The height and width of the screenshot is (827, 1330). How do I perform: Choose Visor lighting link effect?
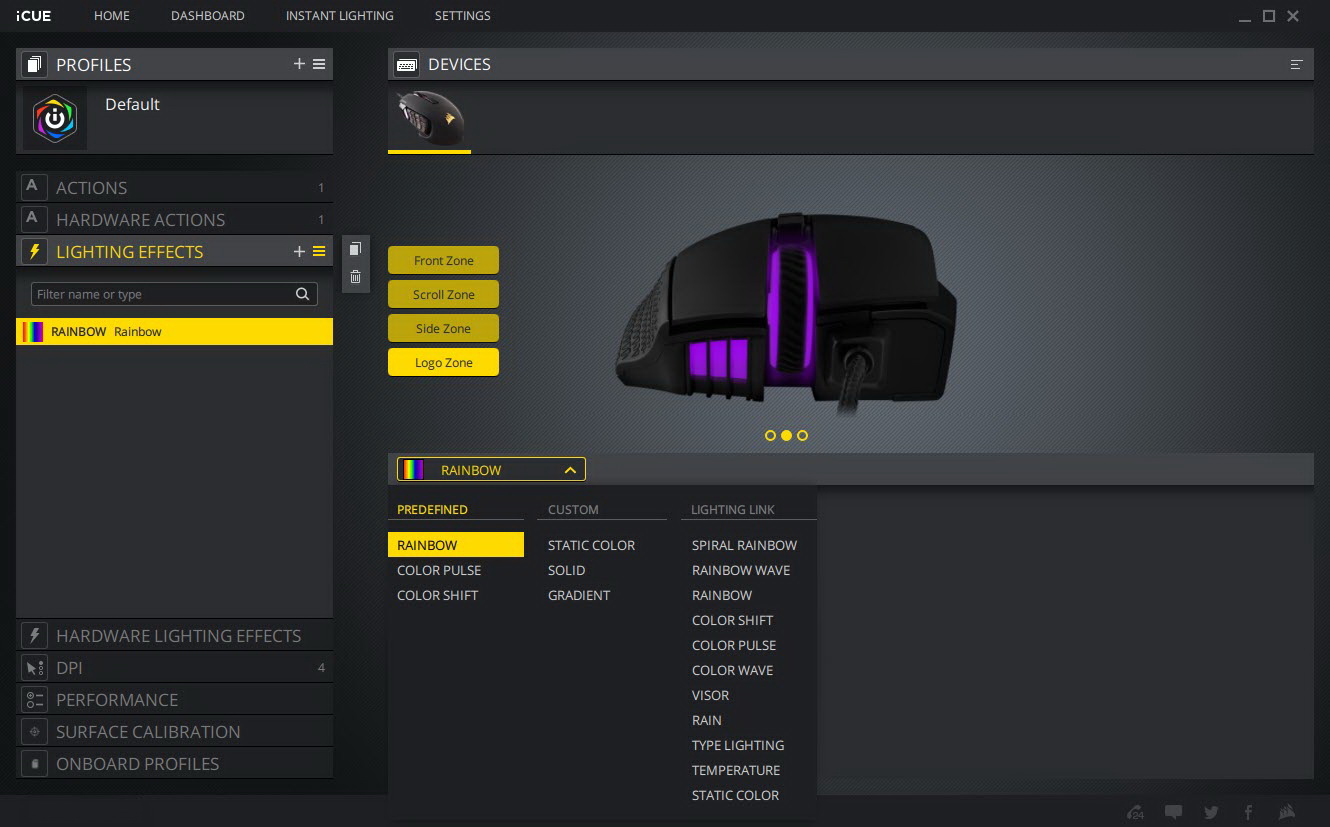[x=710, y=695]
